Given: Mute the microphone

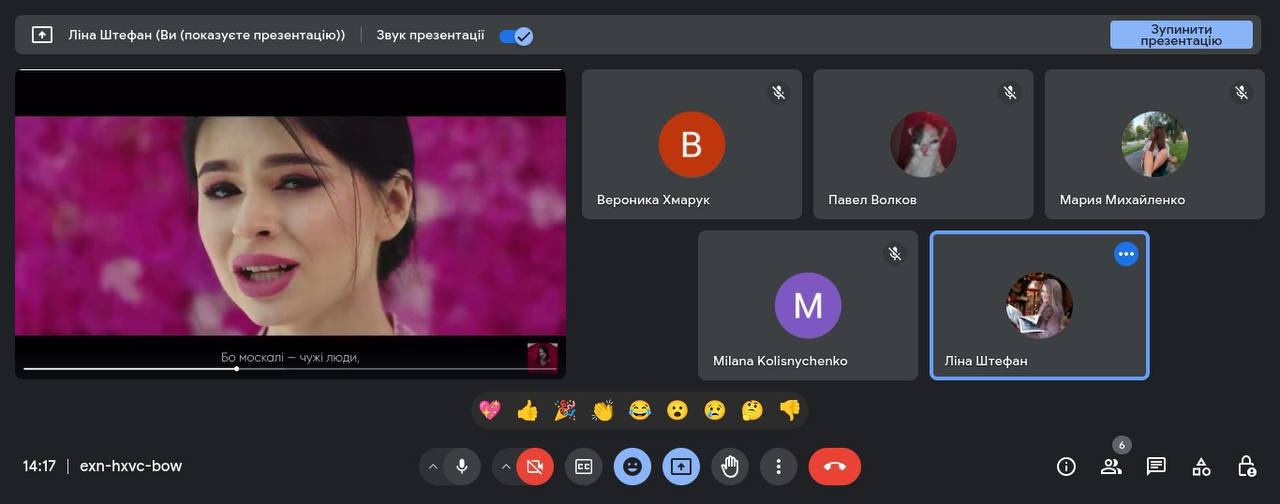Looking at the screenshot, I should 461,466.
